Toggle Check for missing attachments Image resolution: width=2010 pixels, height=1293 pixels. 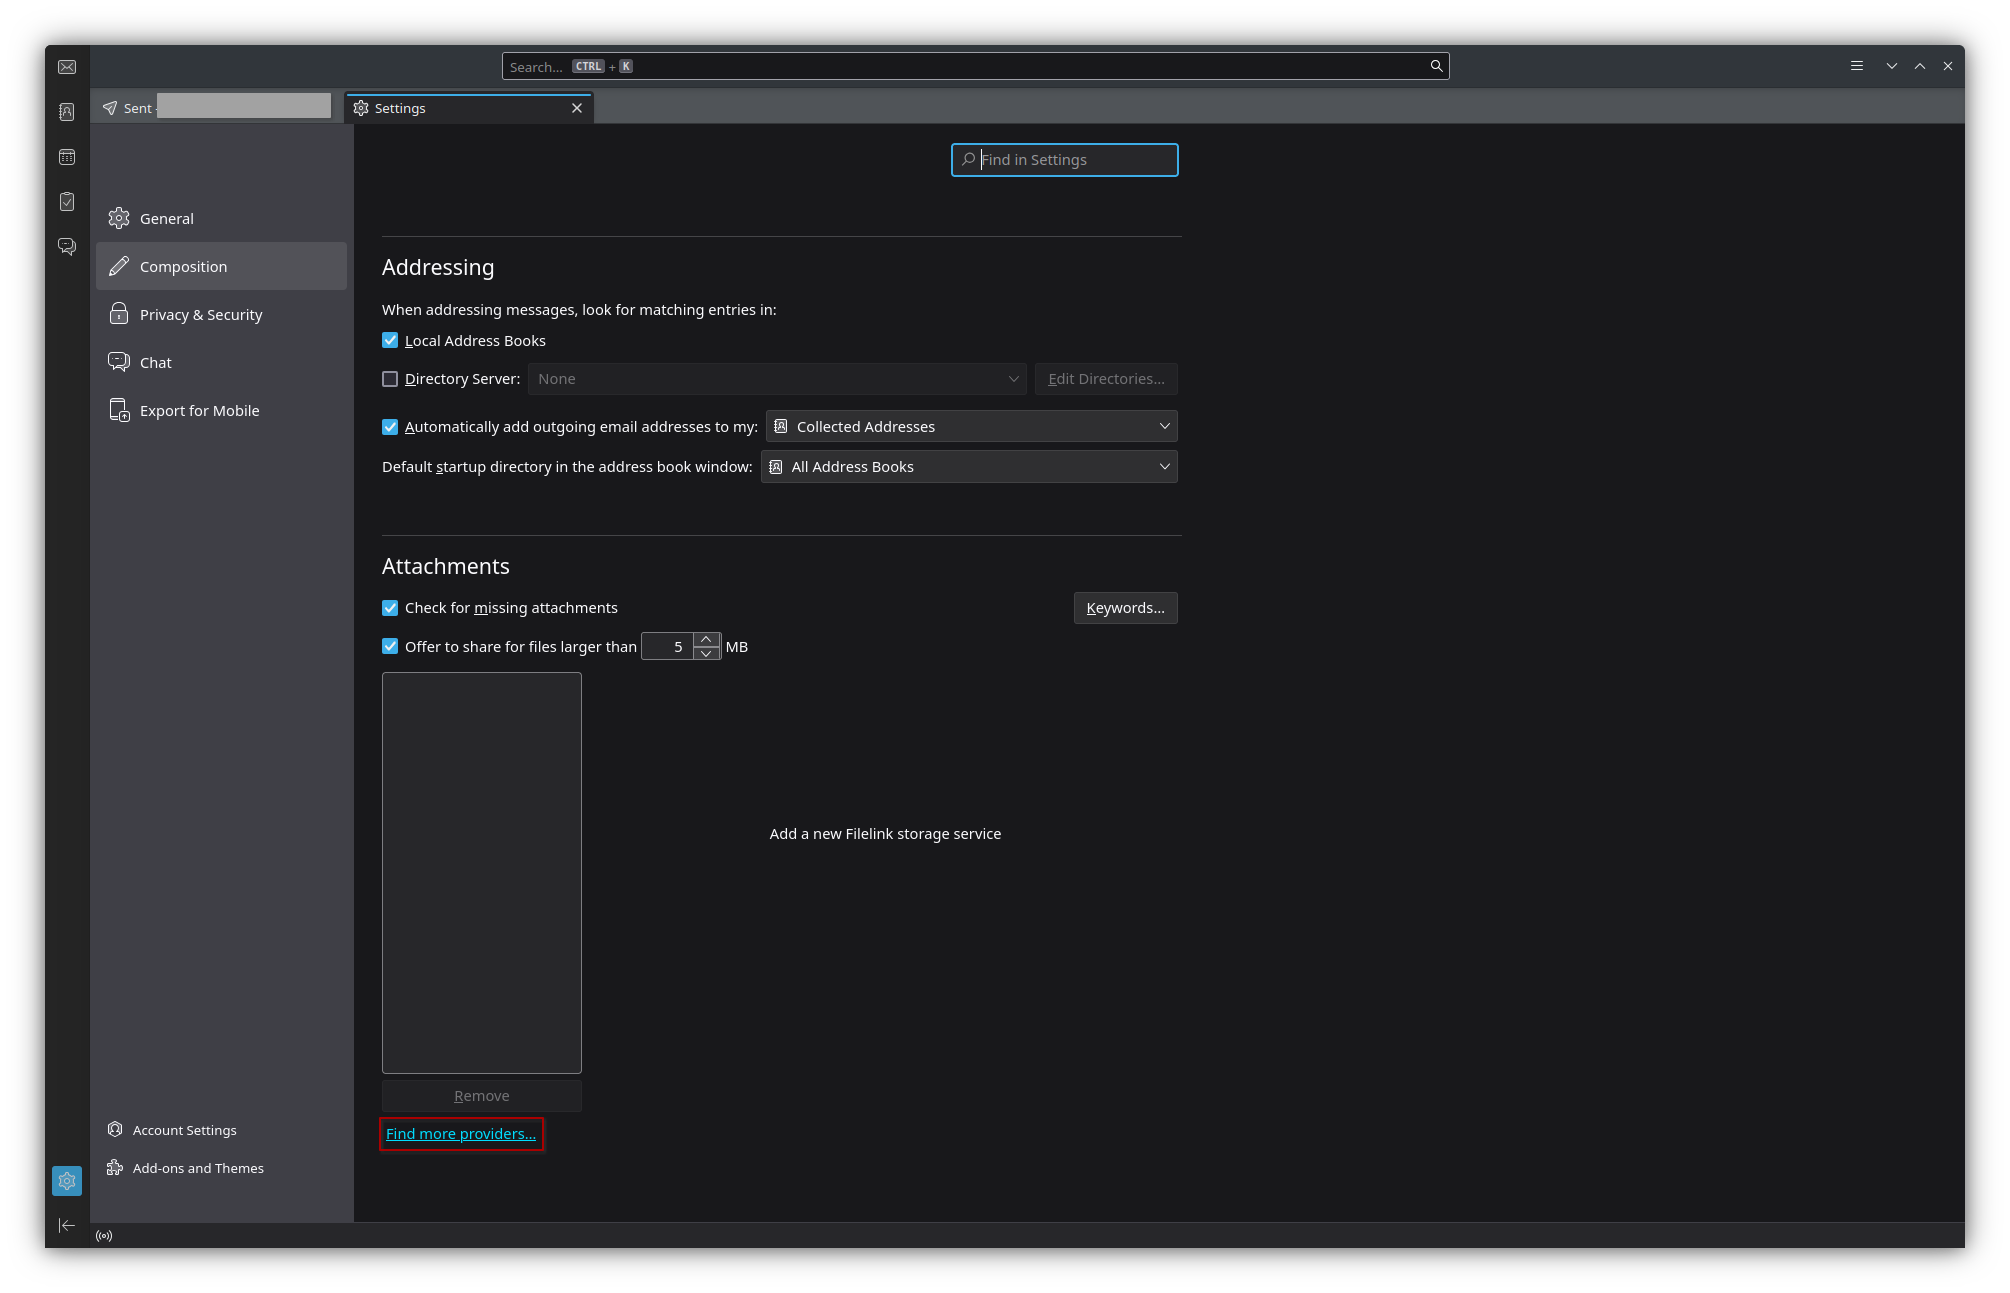point(390,608)
